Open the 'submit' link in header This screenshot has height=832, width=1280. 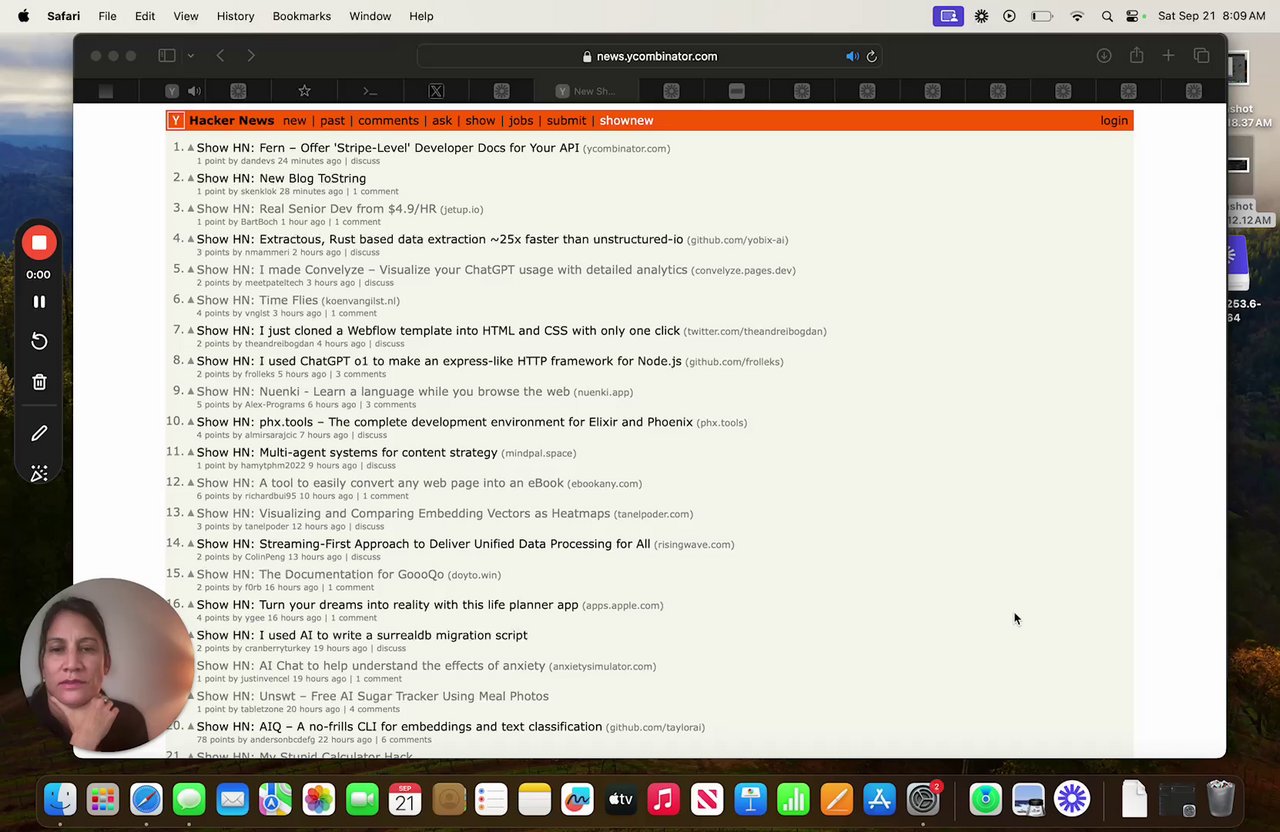point(566,121)
